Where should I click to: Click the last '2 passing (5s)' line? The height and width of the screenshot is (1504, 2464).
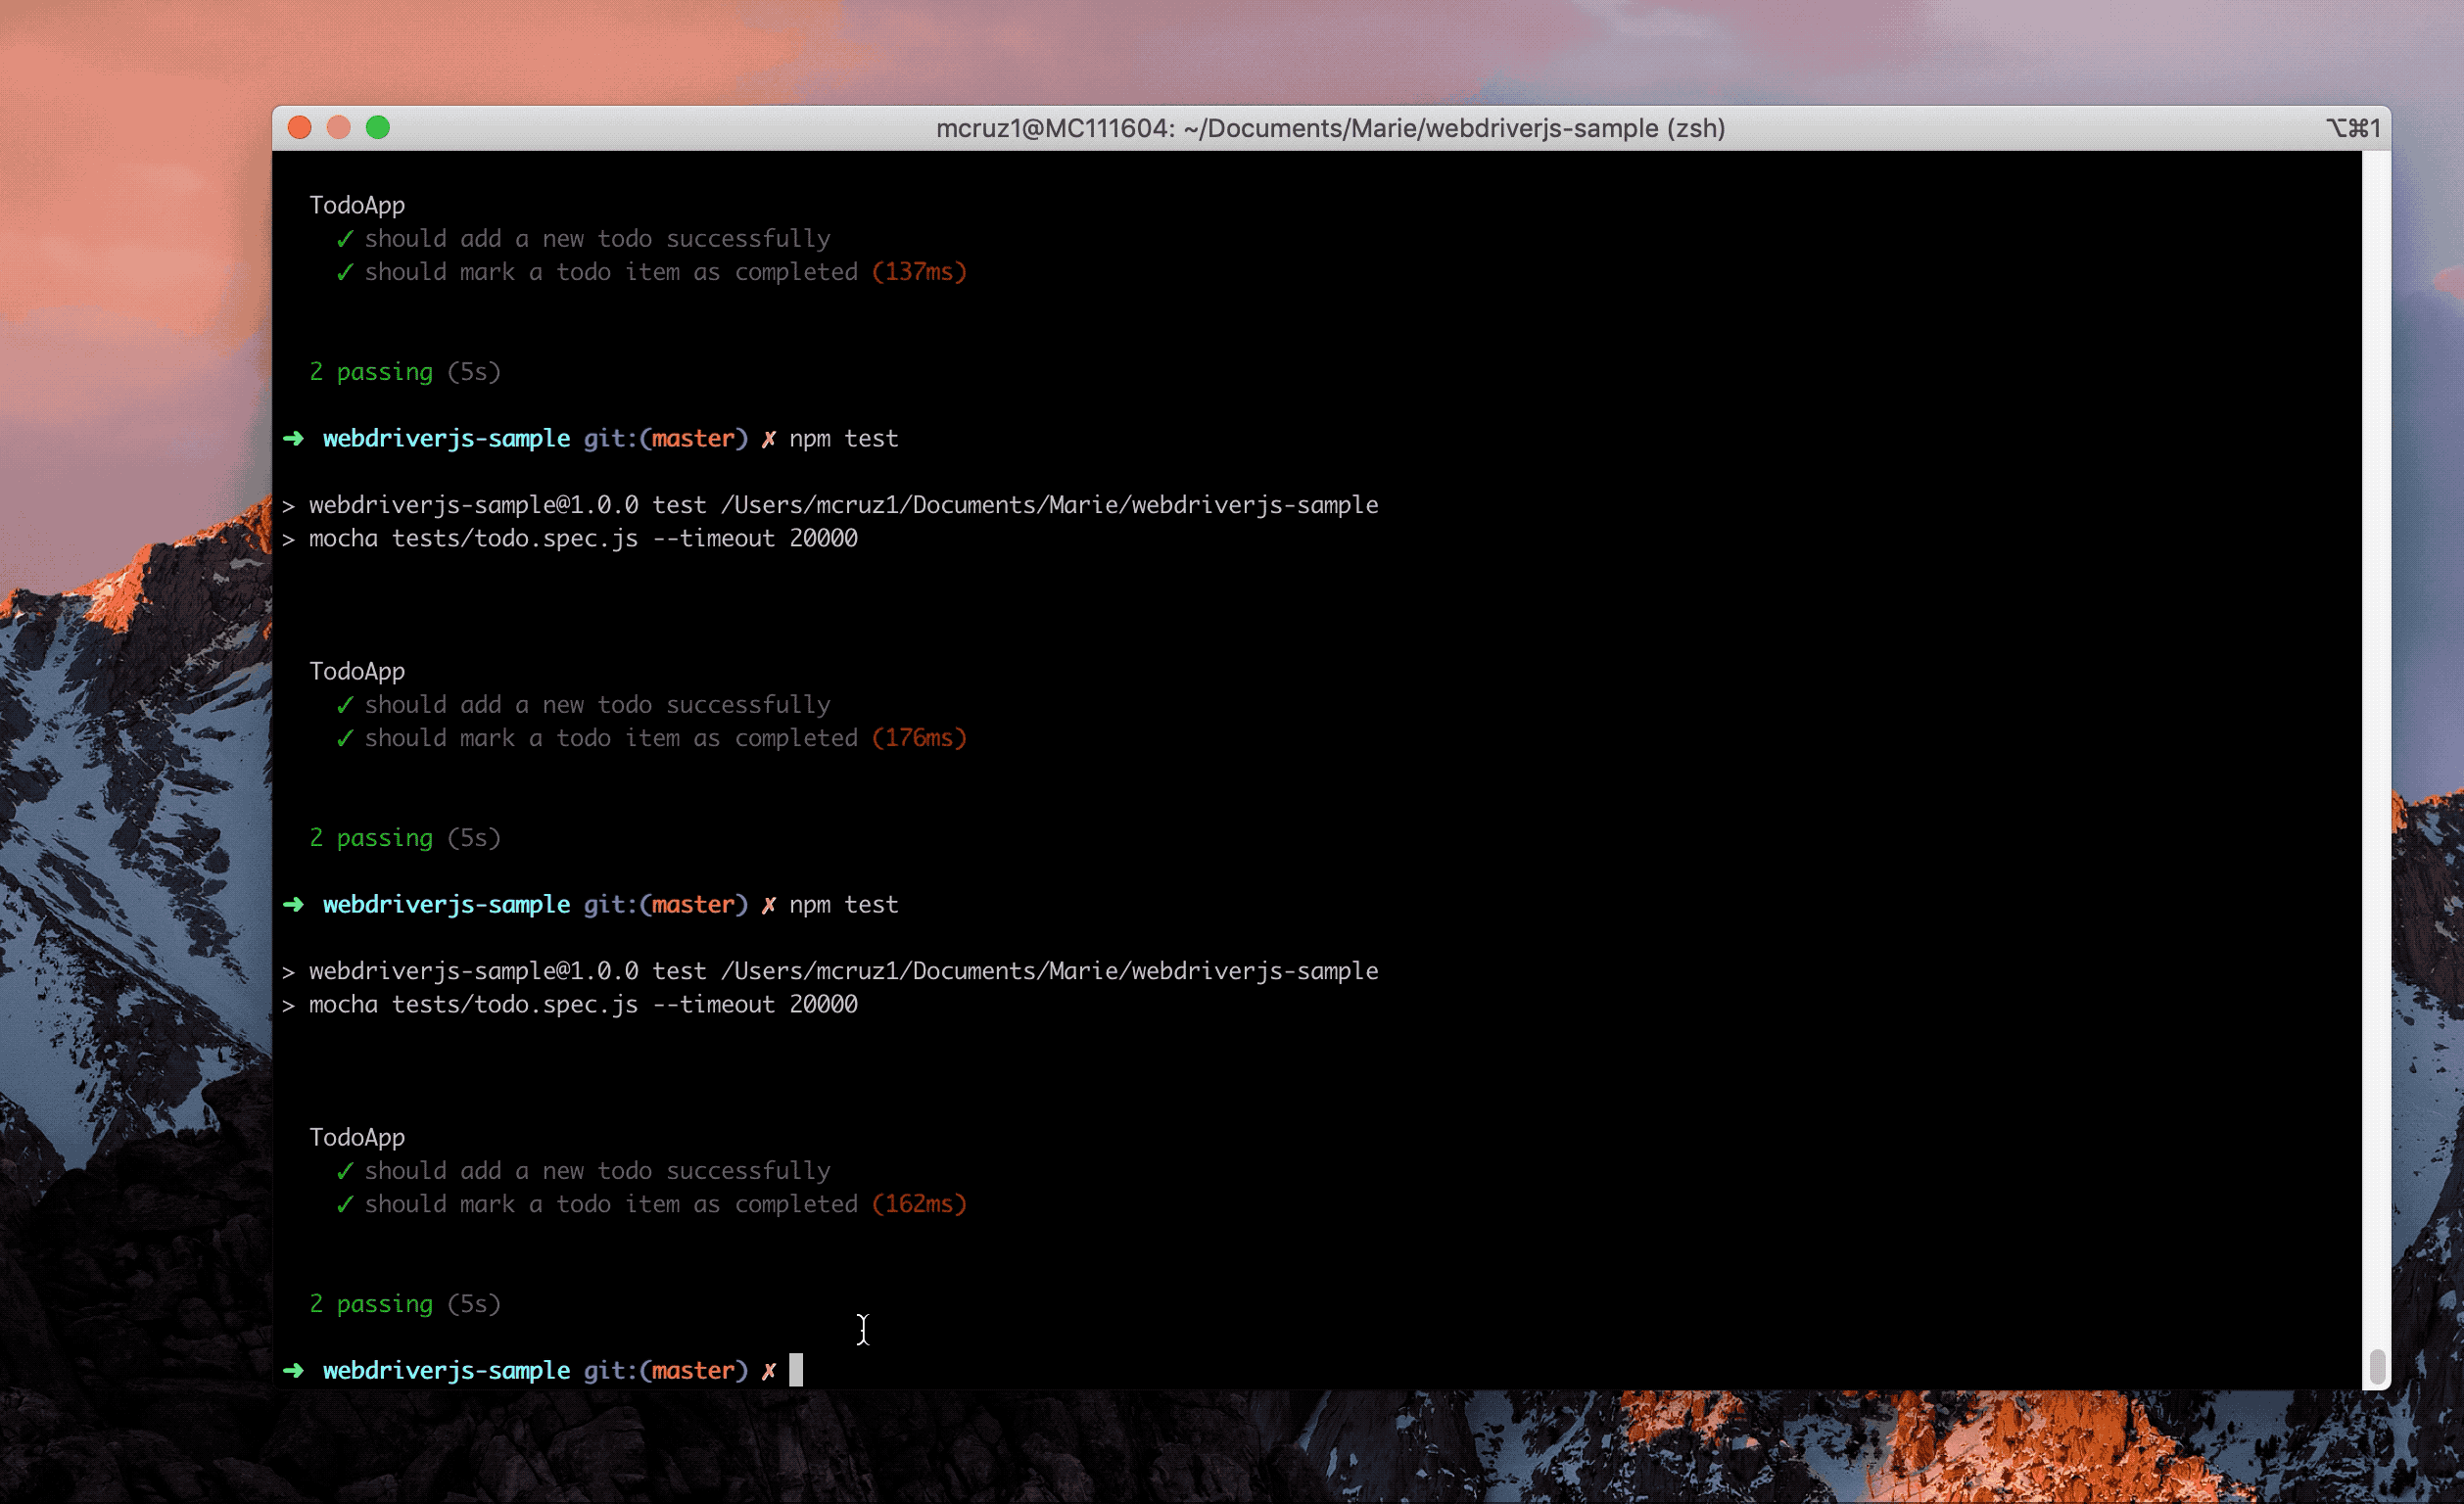pos(404,1304)
